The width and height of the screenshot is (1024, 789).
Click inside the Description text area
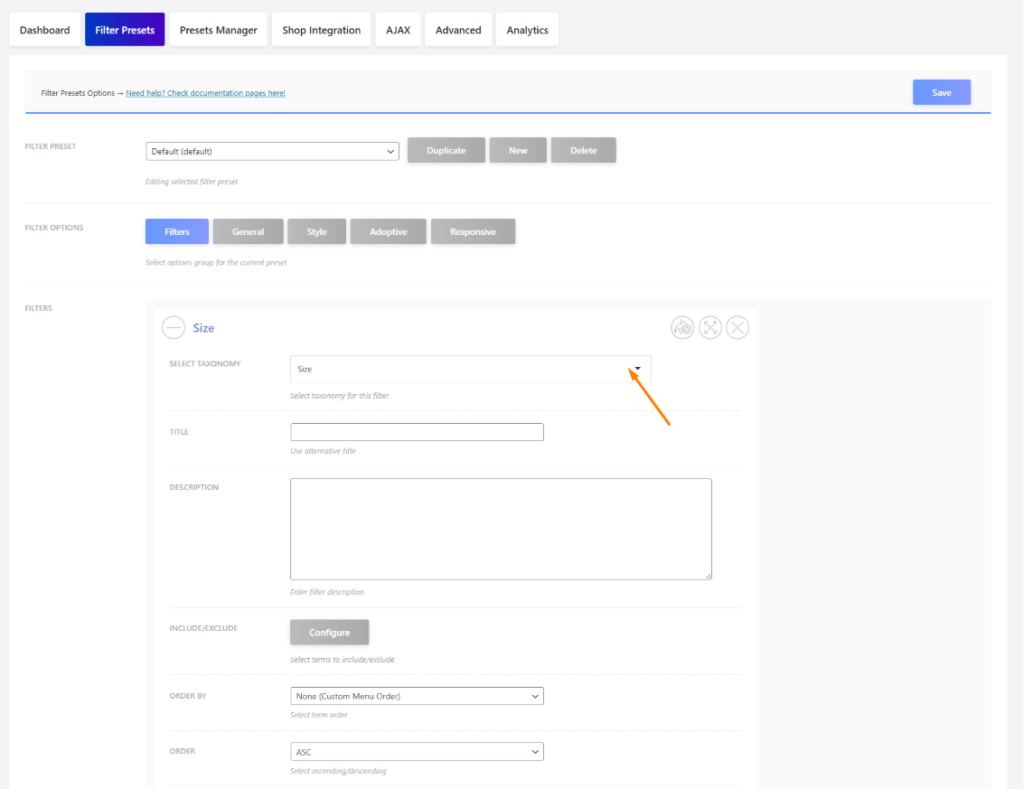pos(501,529)
